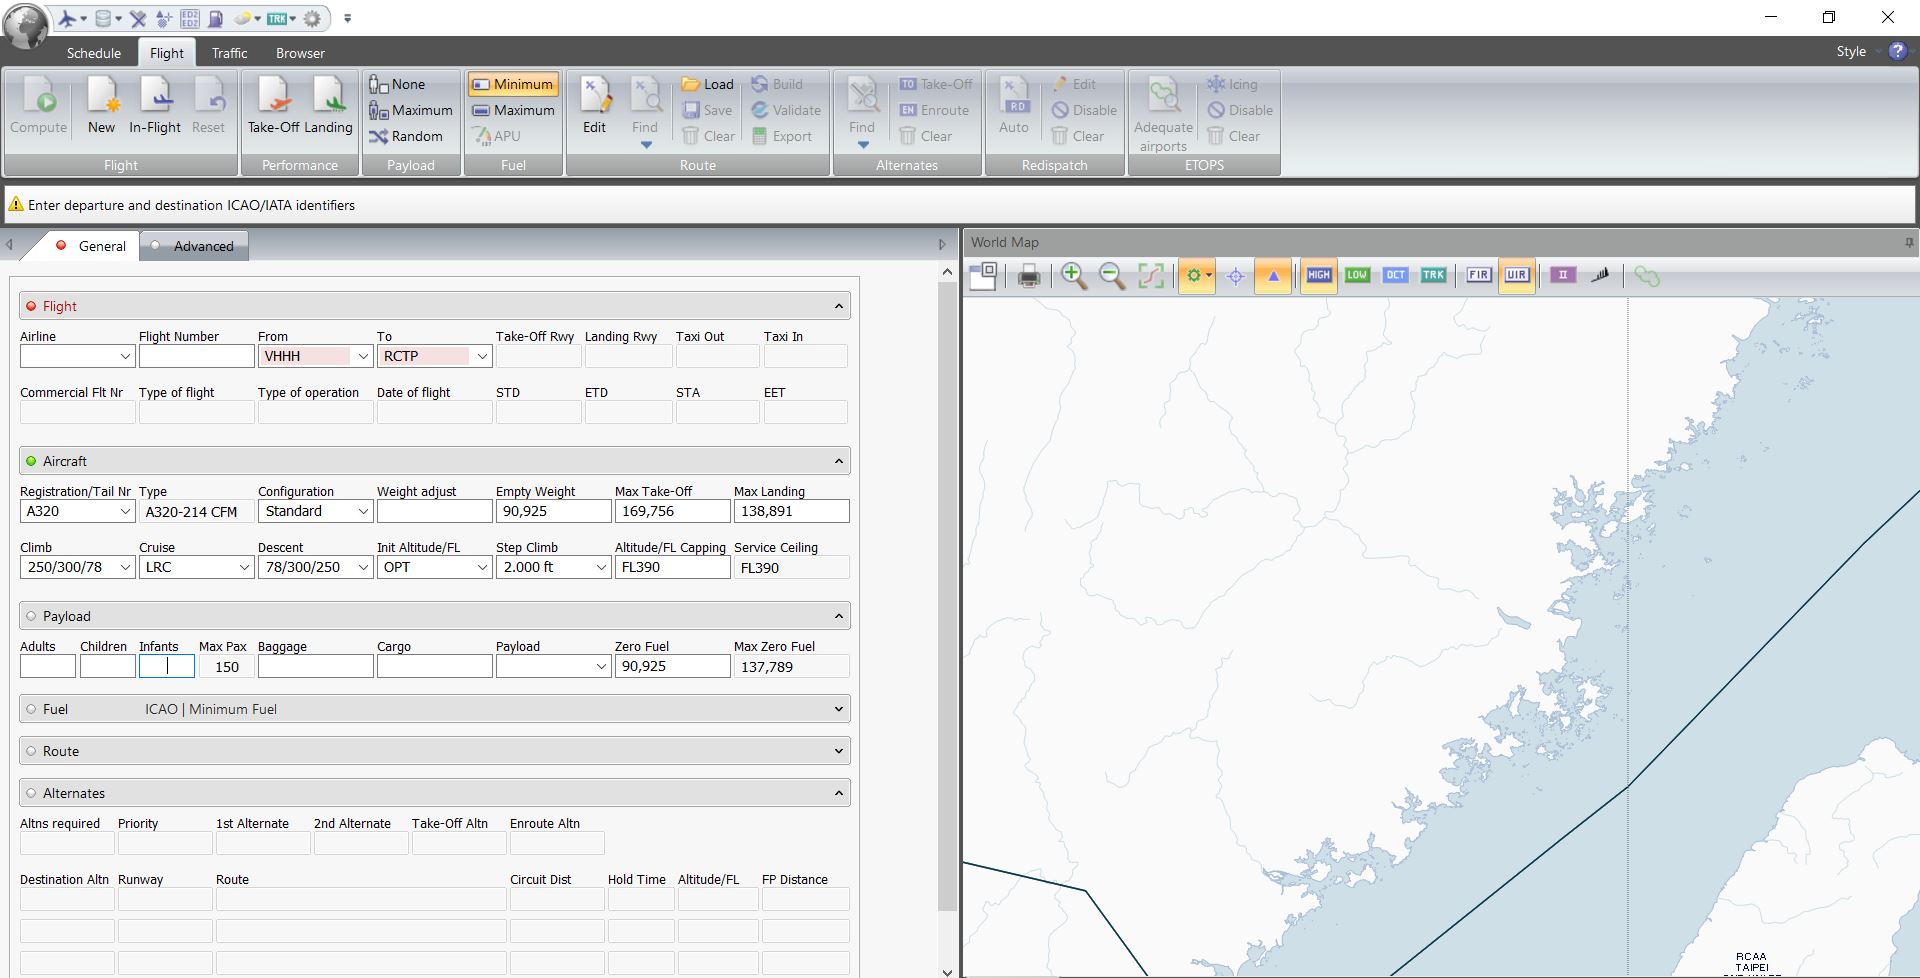Open the Configuration dropdown
This screenshot has width=1920, height=978.
tap(363, 511)
